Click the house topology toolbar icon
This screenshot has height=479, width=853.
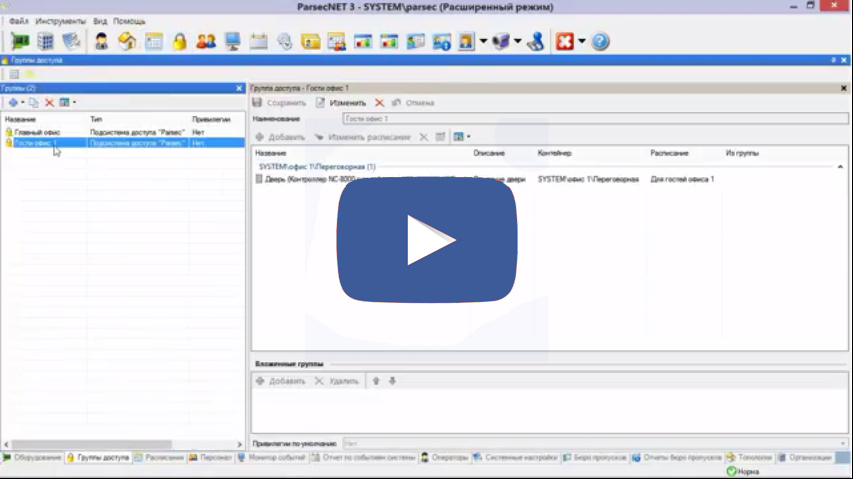click(127, 41)
